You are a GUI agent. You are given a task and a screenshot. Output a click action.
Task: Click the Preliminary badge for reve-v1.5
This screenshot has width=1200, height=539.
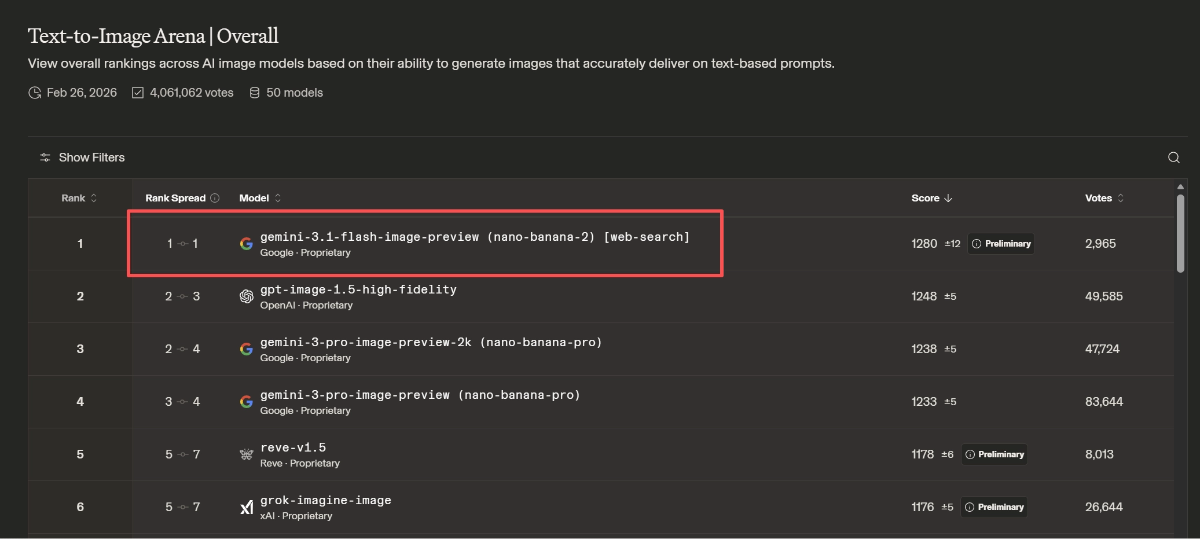[x=994, y=454]
